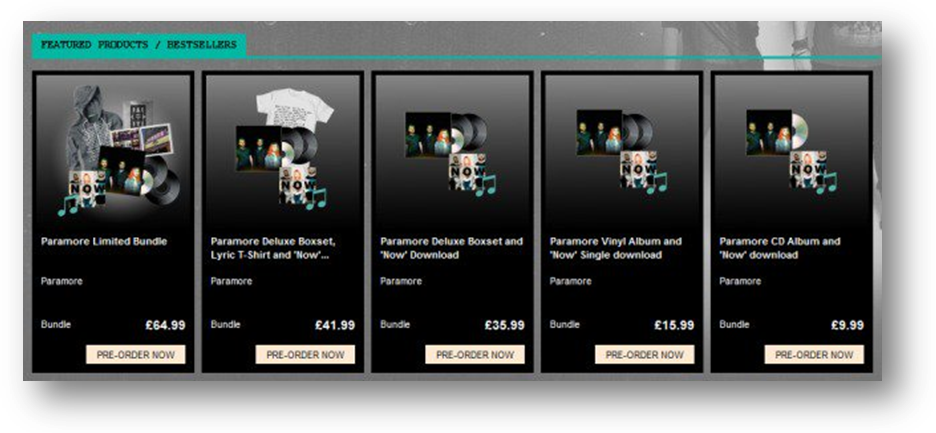The width and height of the screenshot is (936, 433).
Task: Pre-order the £64.99 Limited Bundle
Action: pyautogui.click(x=136, y=354)
